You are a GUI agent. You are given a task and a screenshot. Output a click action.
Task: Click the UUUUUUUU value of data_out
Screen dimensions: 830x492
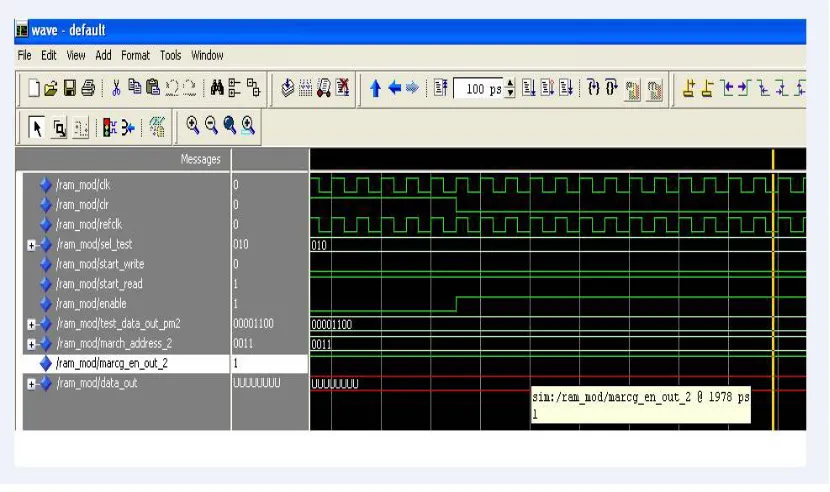pyautogui.click(x=257, y=383)
